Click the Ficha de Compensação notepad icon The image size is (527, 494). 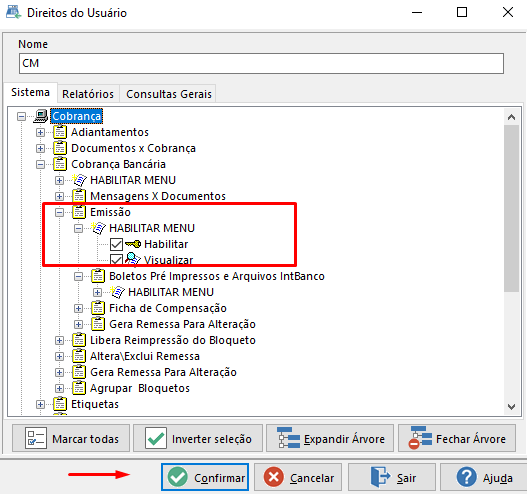[x=98, y=308]
